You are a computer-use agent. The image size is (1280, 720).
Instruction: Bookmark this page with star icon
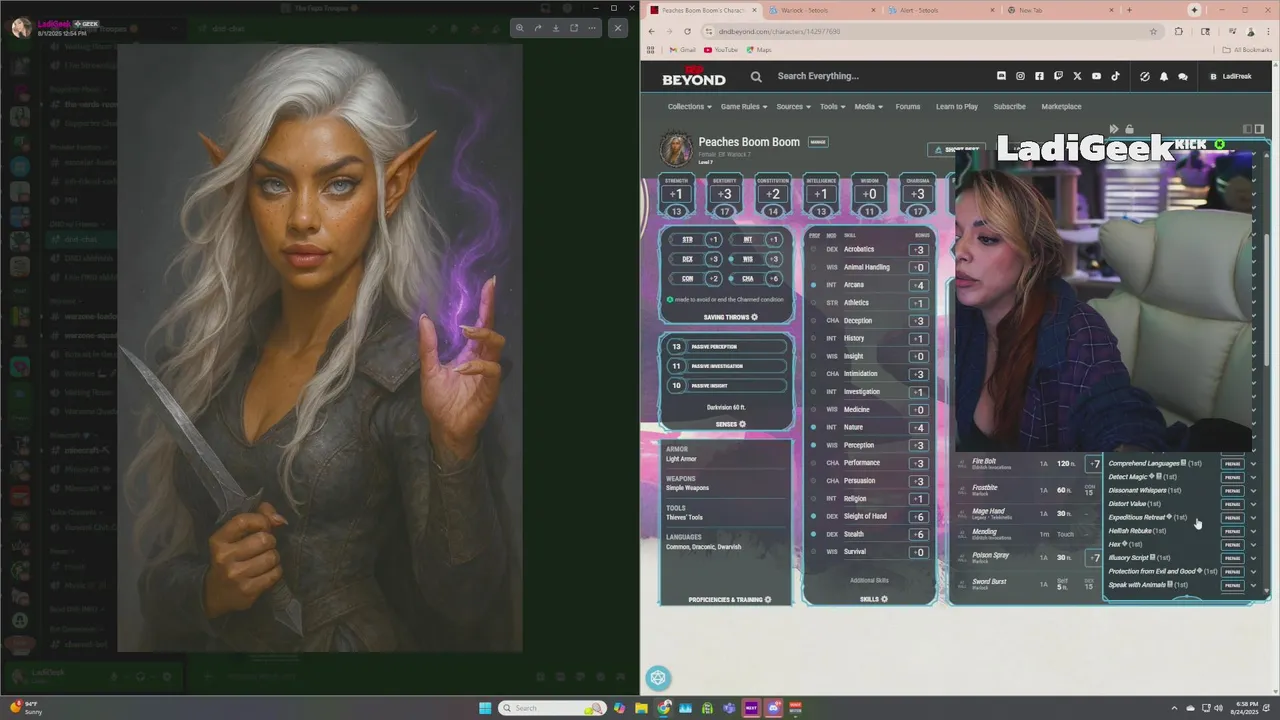[1153, 31]
